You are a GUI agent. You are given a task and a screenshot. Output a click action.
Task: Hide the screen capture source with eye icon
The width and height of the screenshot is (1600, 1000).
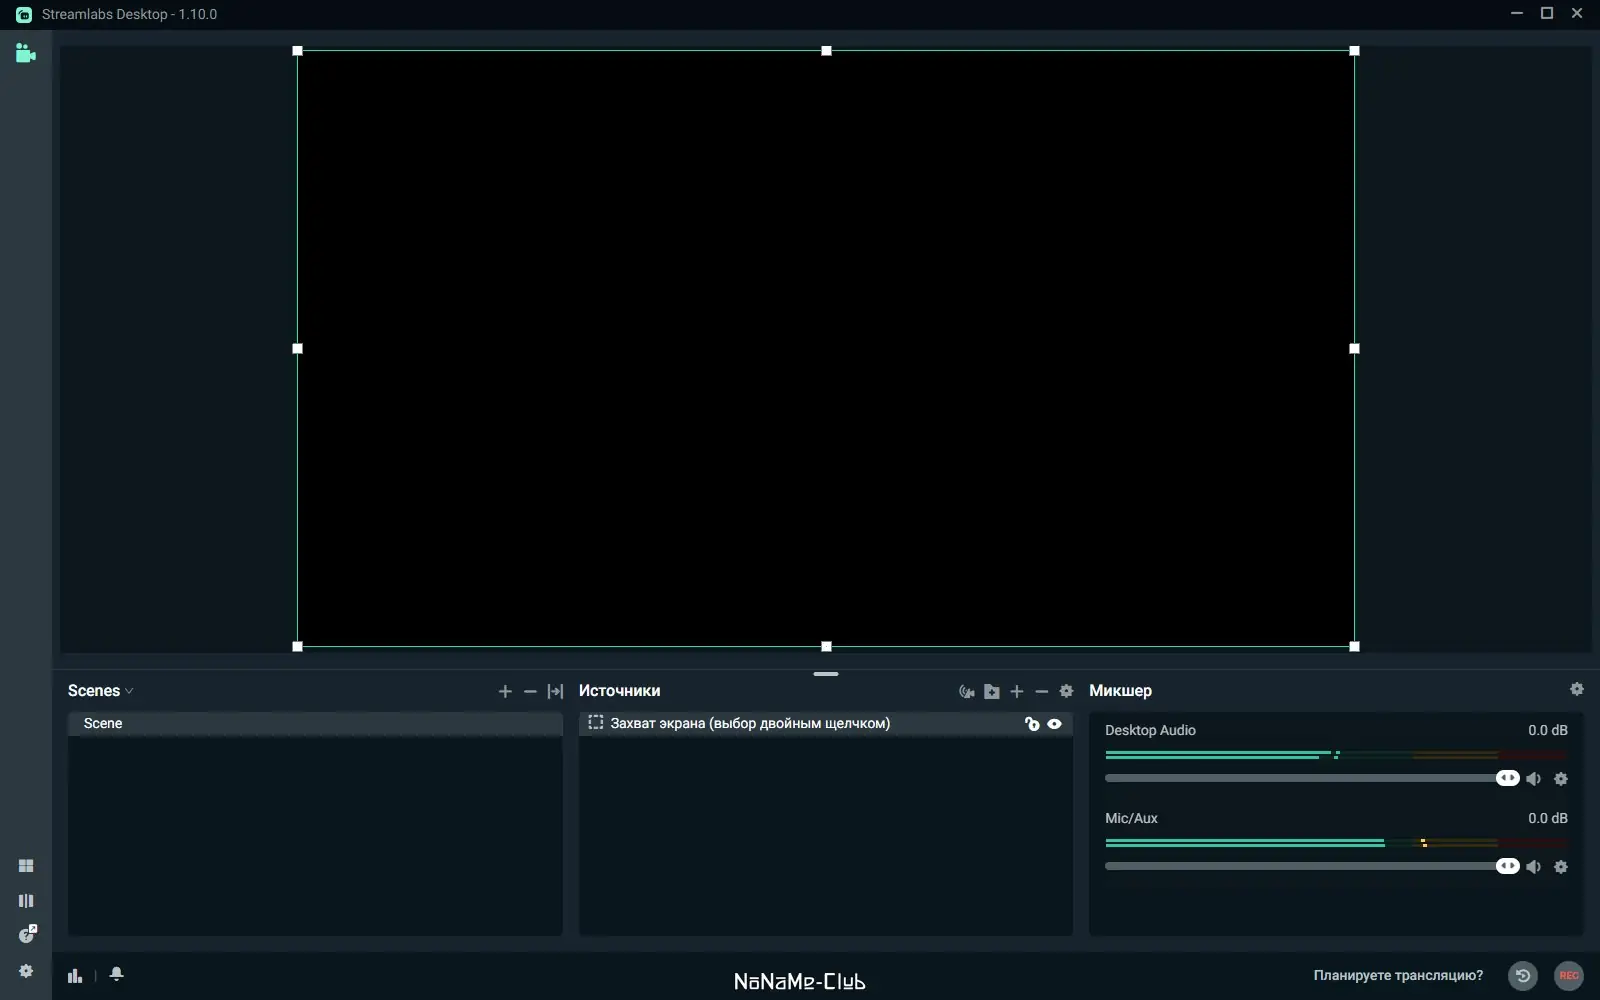tap(1054, 724)
